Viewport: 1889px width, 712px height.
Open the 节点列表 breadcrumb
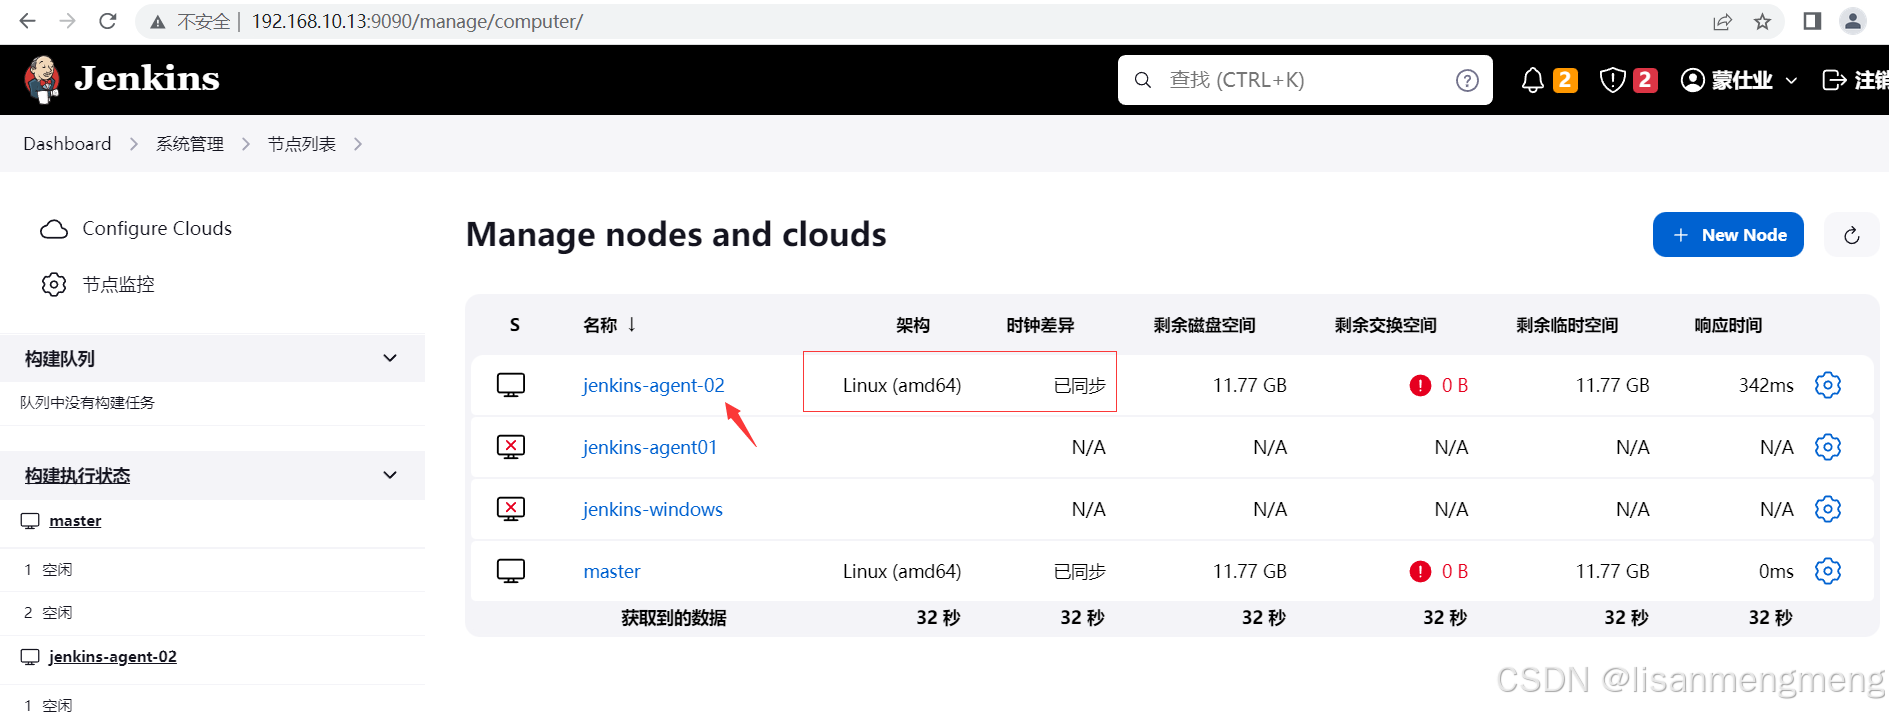point(302,144)
